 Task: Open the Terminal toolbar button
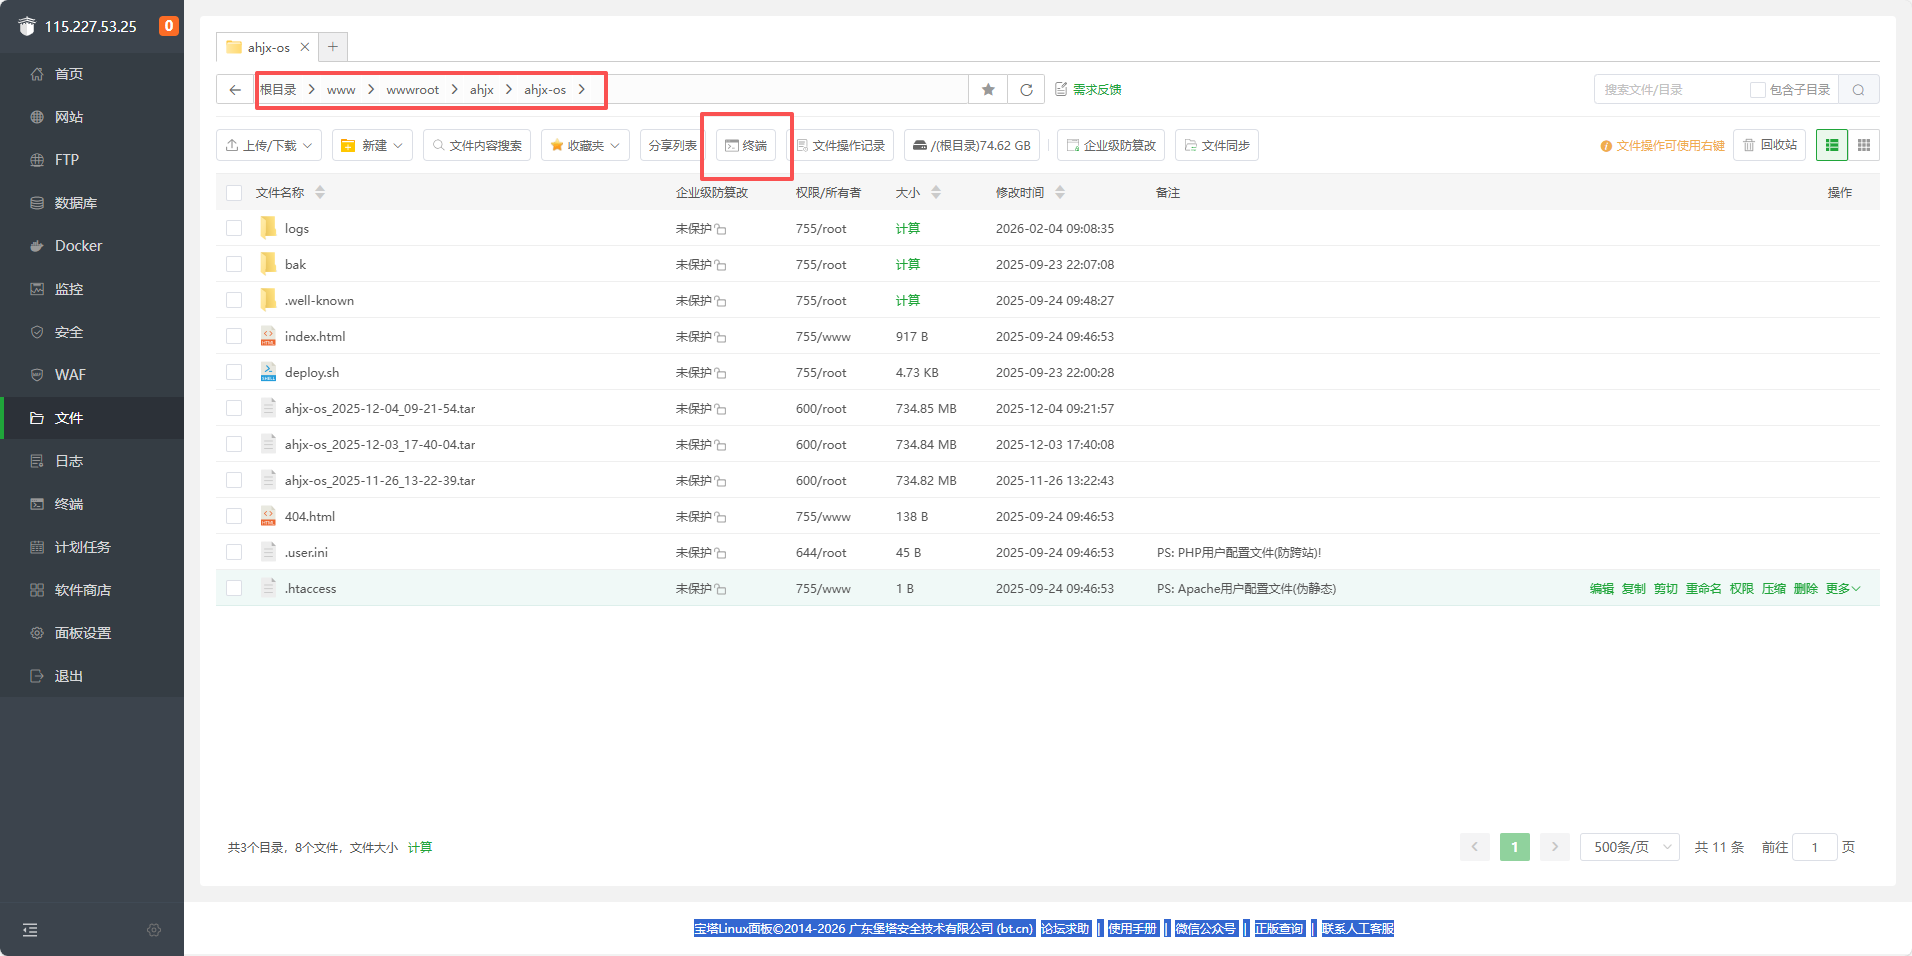746,145
